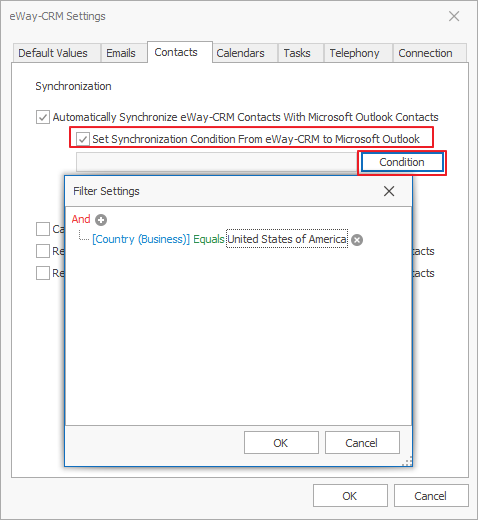Open the 'And' group operator menu
Viewport: 479px width, 520px height.
pyautogui.click(x=81, y=219)
